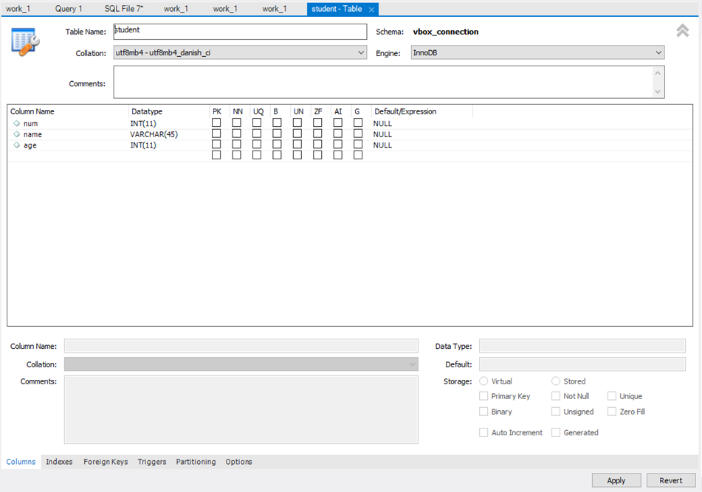Toggle AI checkbox for the num row
This screenshot has height=492, width=702.
coord(338,123)
